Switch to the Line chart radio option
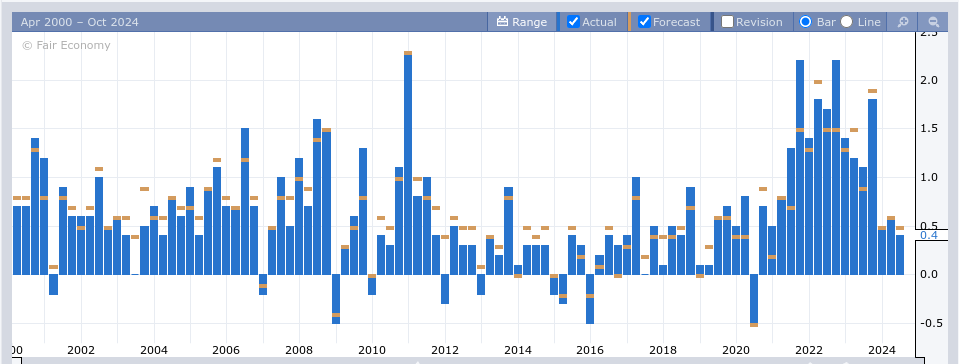Screen dimensions: 959x364 pyautogui.click(x=846, y=22)
